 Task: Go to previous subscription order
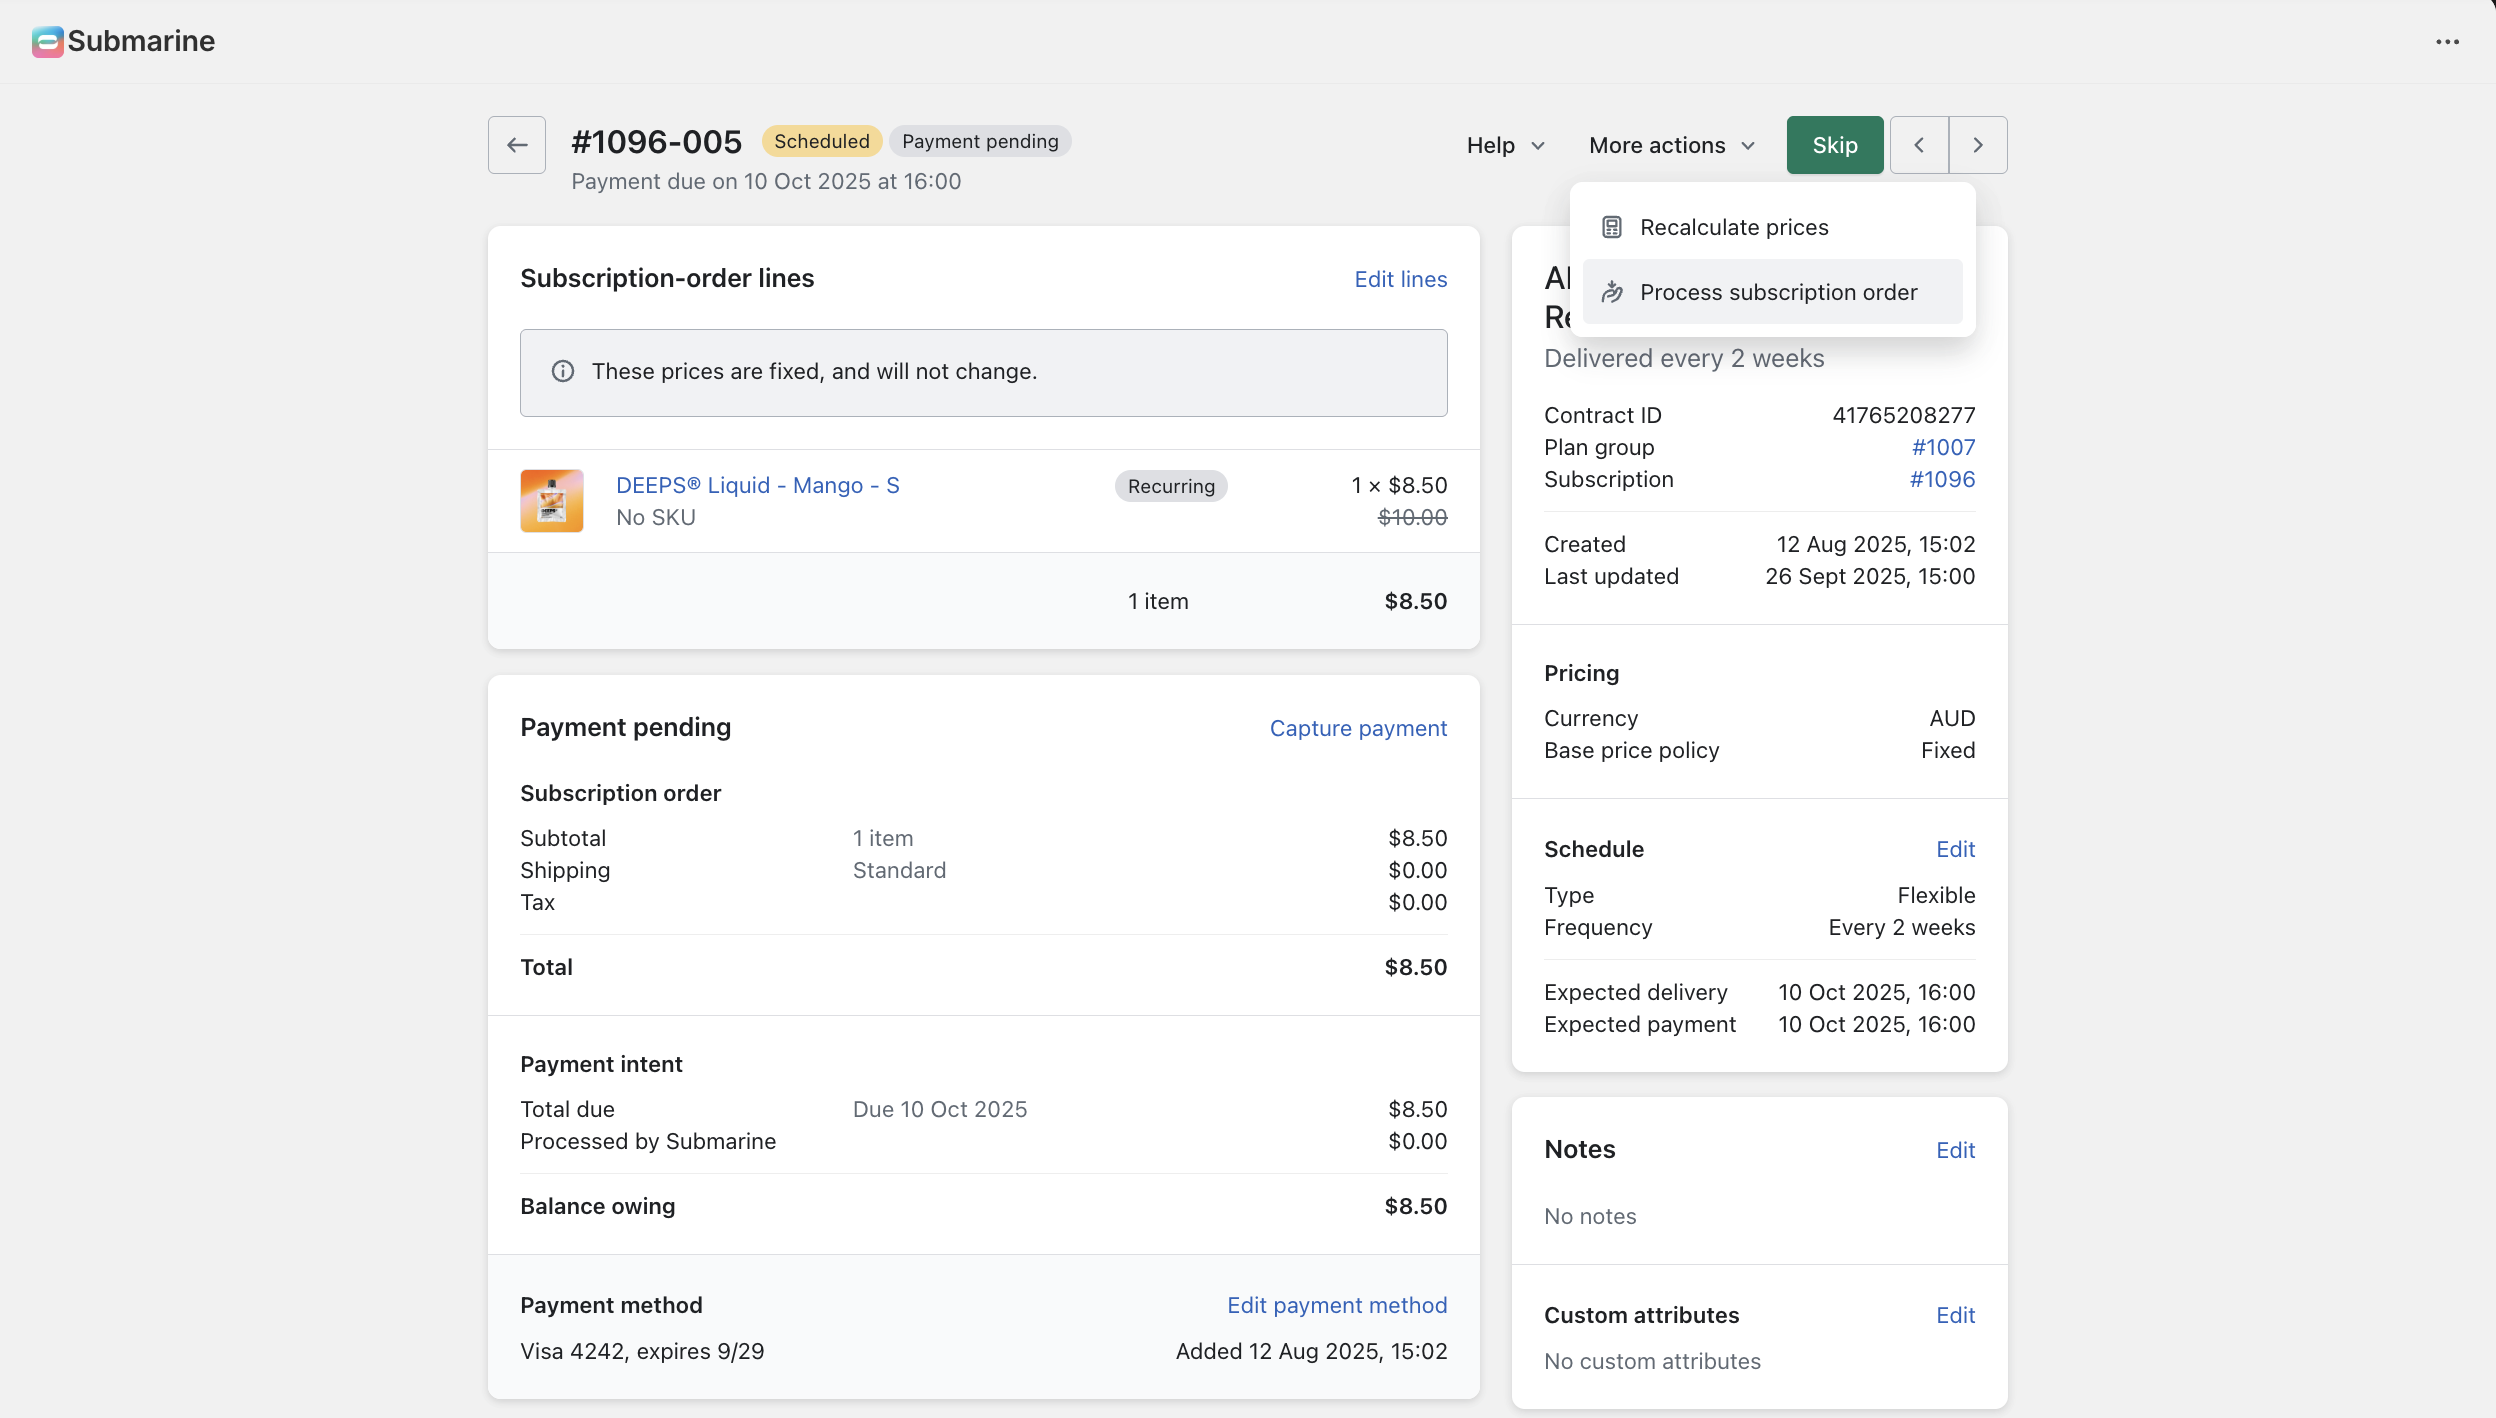1918,145
